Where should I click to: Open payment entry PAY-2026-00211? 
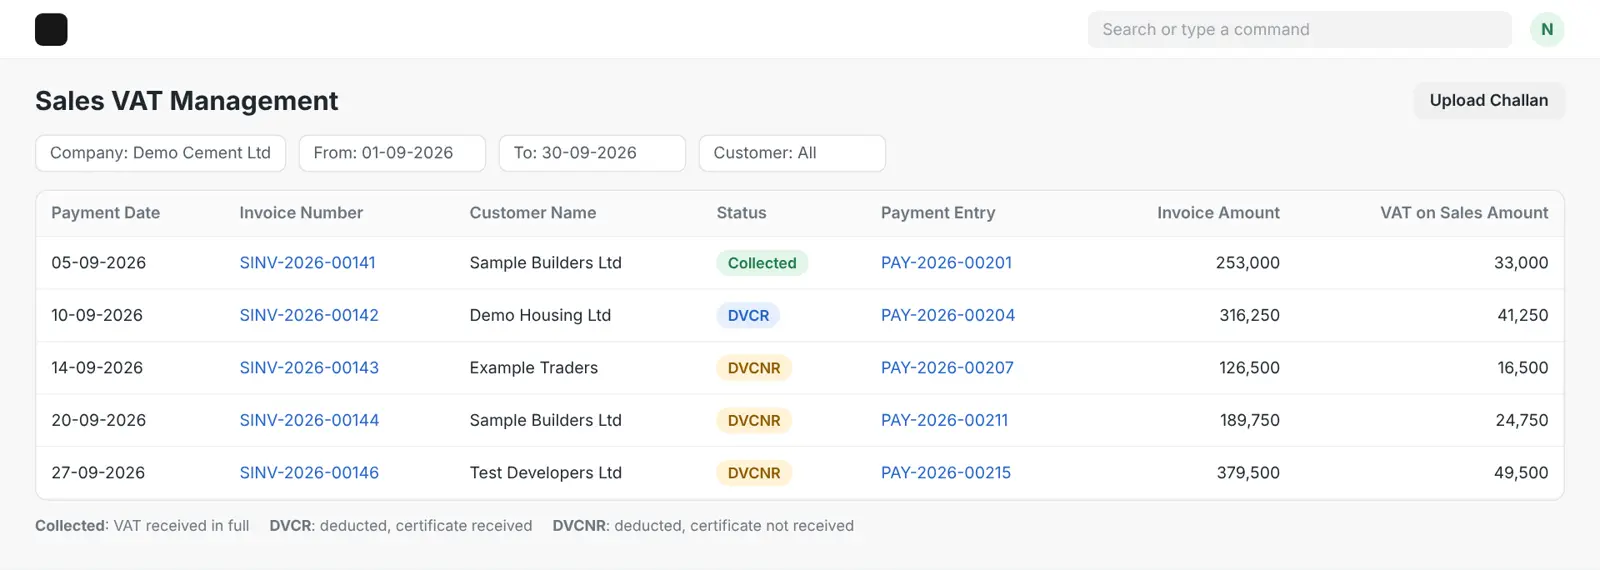pos(944,420)
